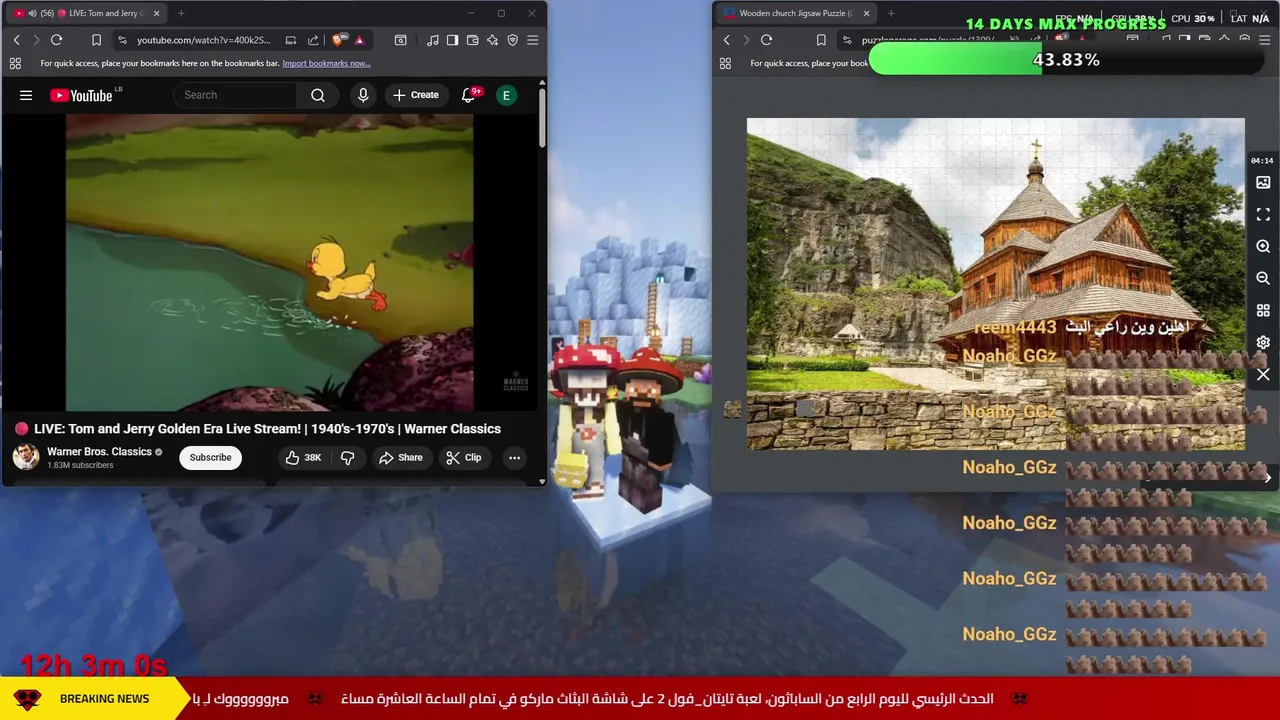Screen dimensions: 1280x720
Task: Open puzzle settings gear
Action: [x=1263, y=342]
